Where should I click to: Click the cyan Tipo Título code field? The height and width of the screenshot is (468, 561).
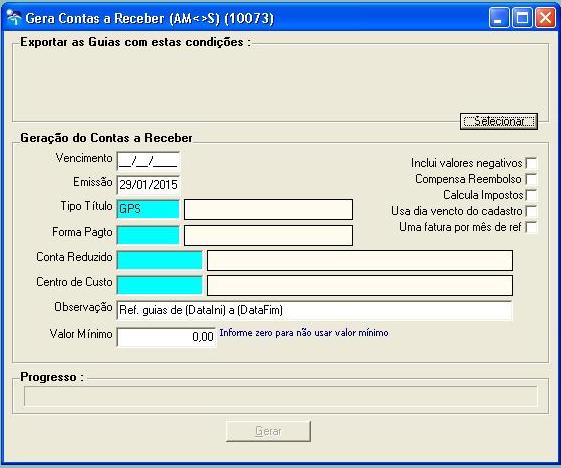[148, 209]
